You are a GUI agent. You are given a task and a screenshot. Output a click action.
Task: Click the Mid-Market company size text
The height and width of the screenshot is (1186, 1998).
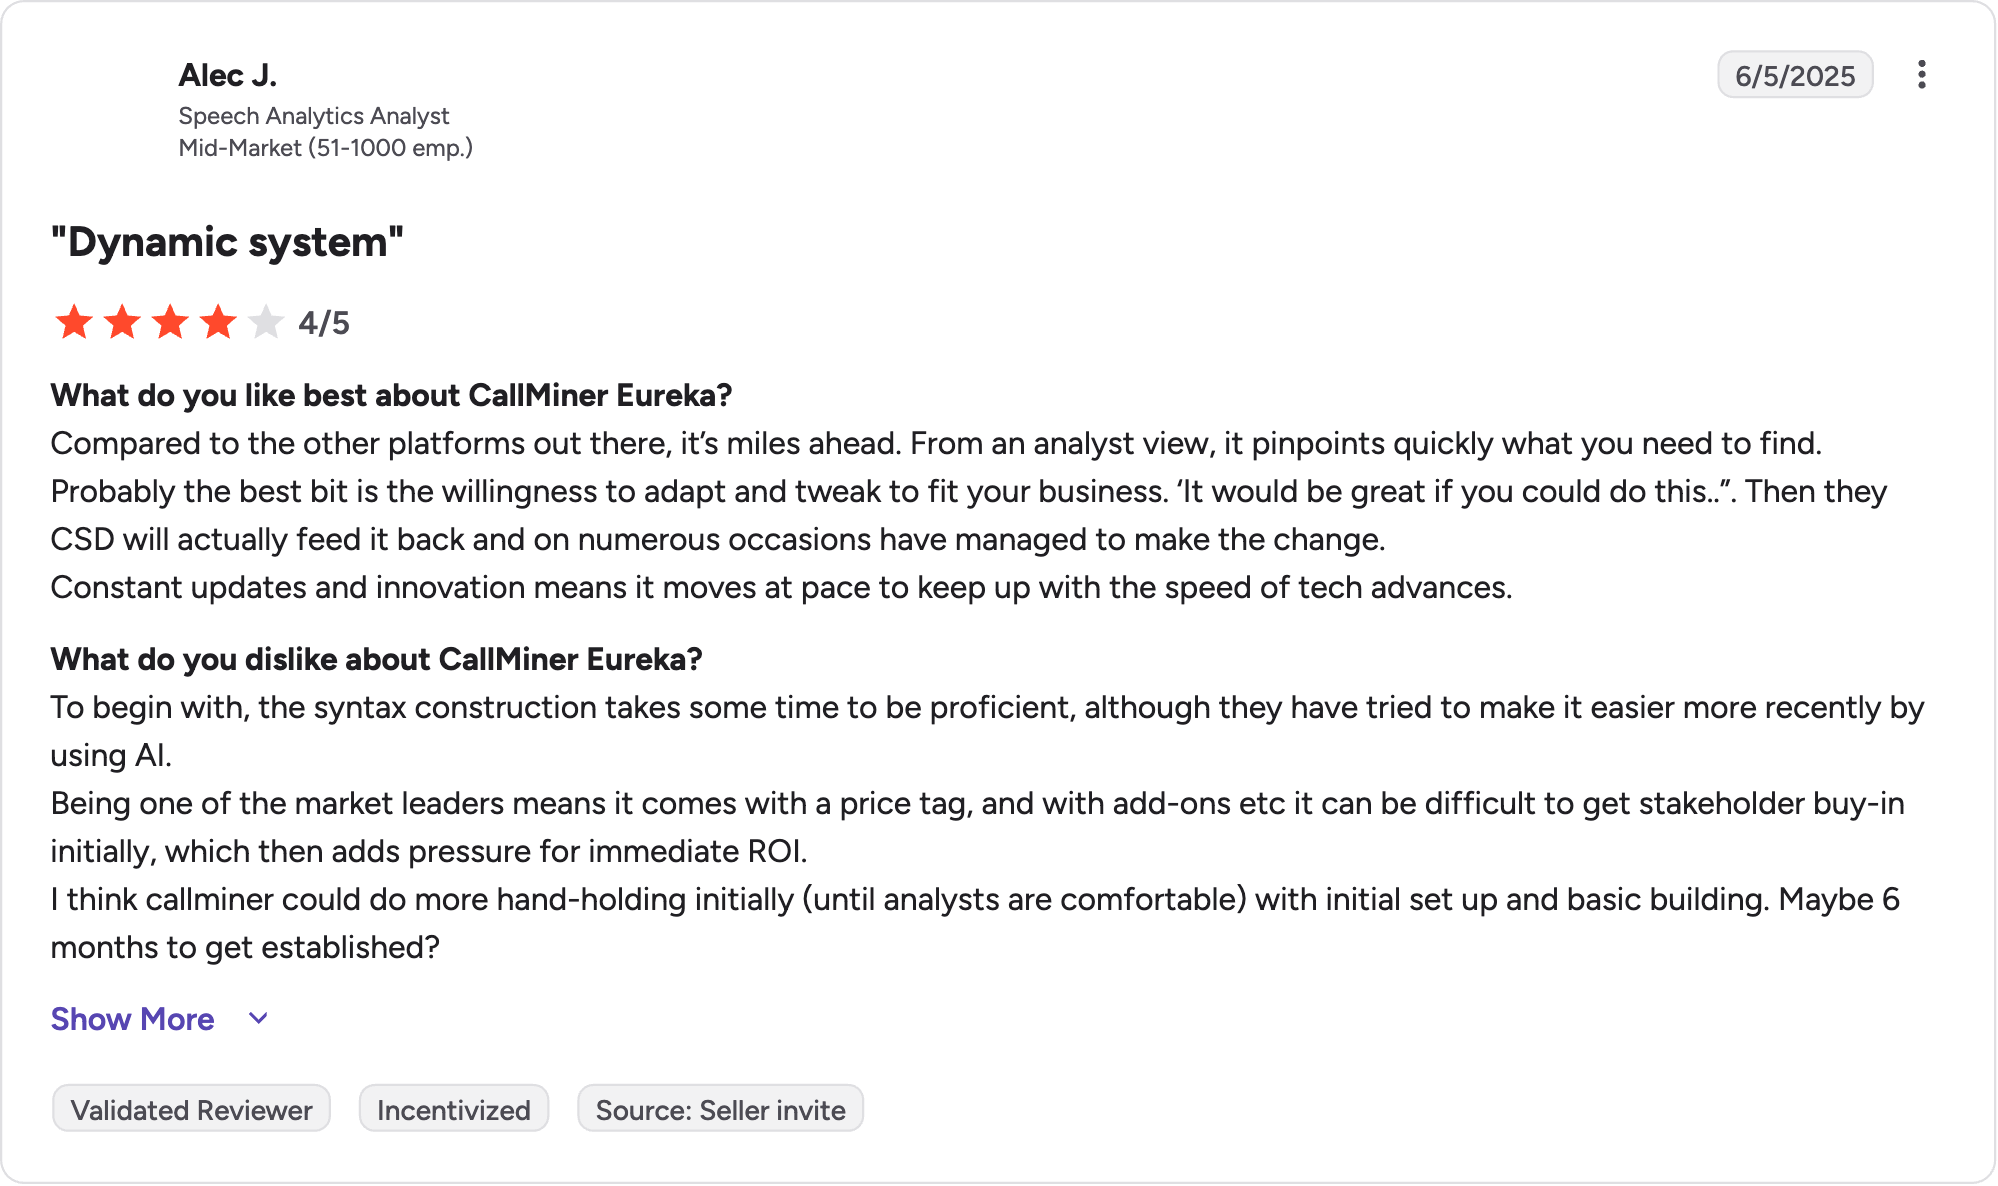point(326,148)
